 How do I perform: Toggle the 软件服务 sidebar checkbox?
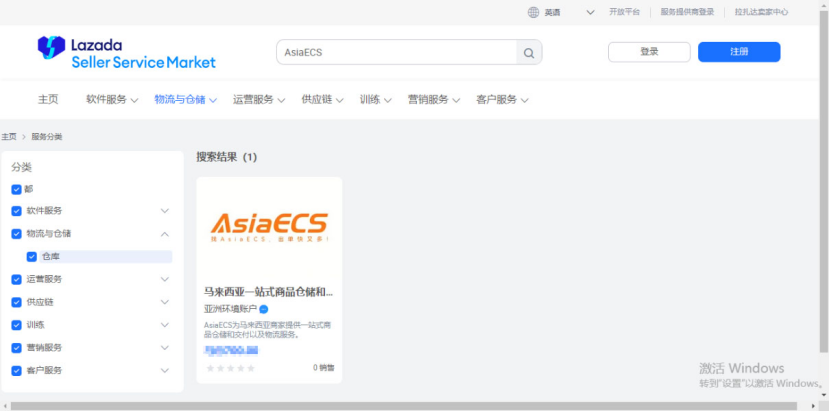(x=16, y=211)
